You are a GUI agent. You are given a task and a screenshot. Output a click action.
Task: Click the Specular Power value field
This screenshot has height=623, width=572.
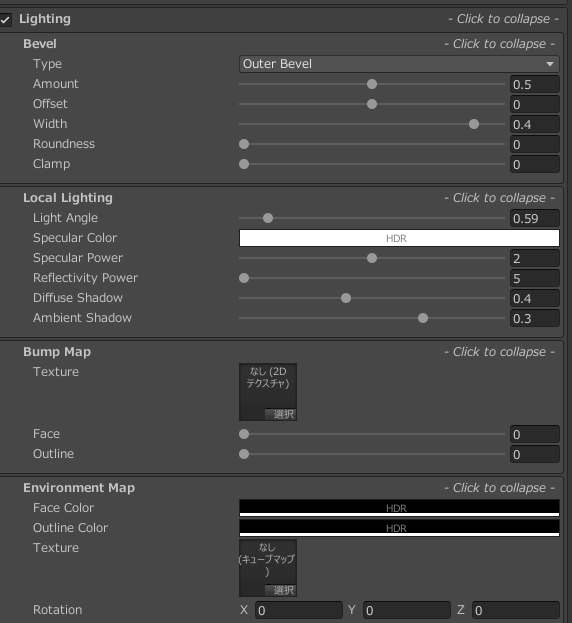click(535, 258)
